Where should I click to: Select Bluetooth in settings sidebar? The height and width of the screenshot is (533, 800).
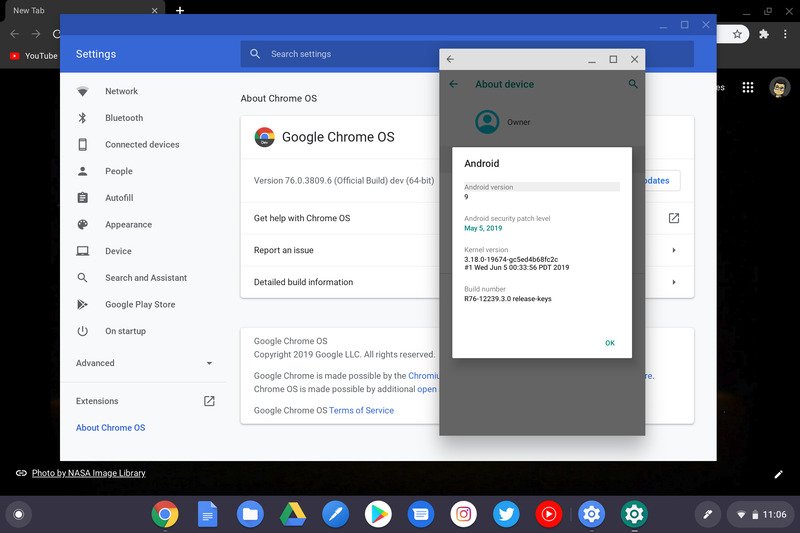124,118
